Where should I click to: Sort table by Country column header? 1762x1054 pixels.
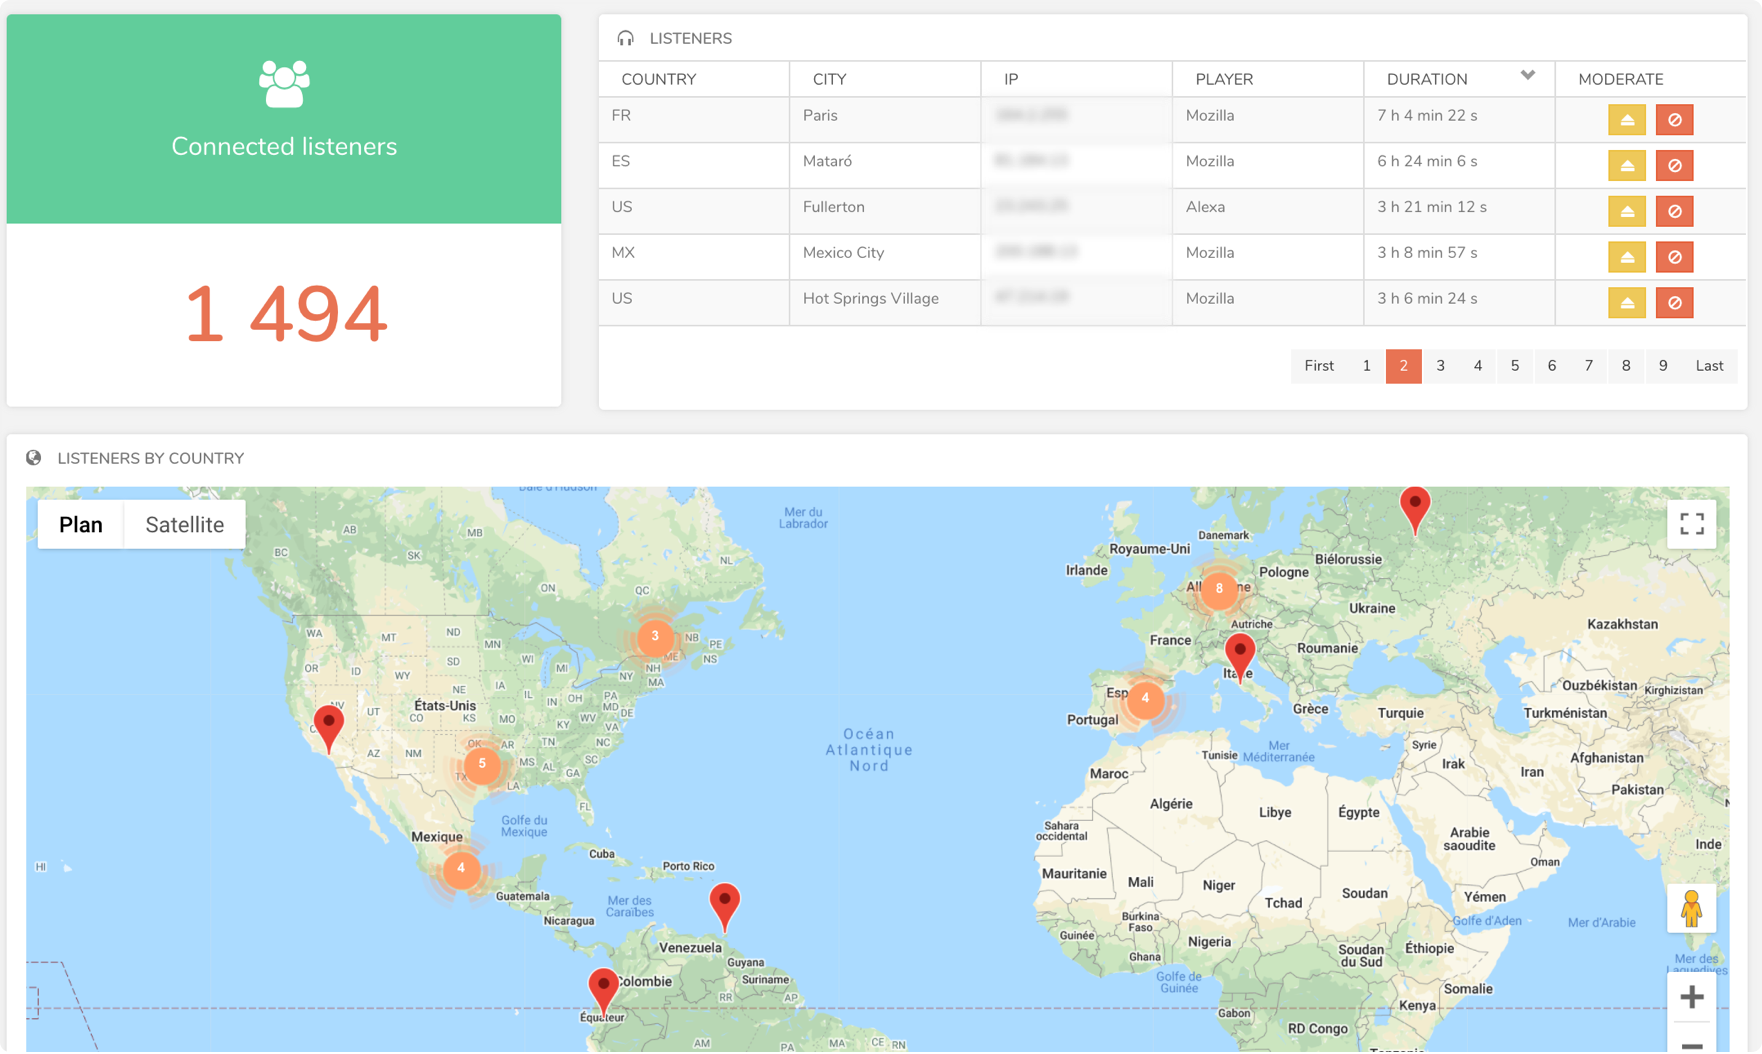tap(659, 79)
